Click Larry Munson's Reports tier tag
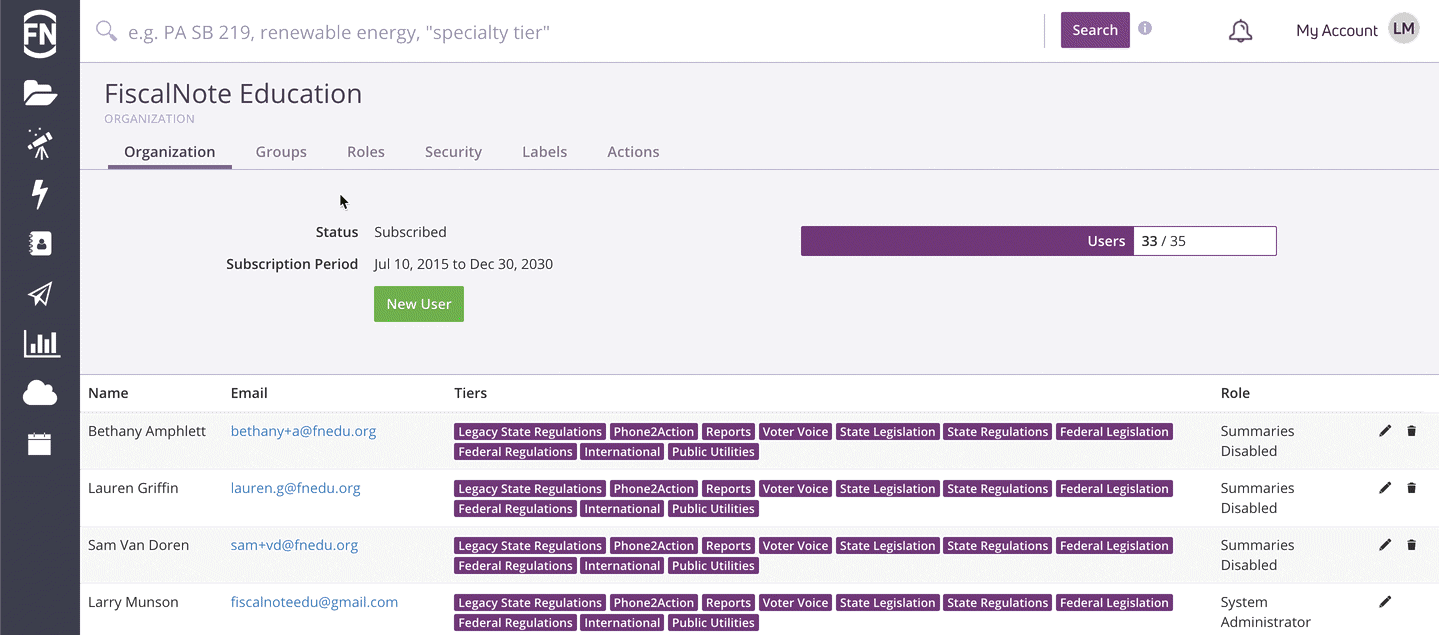This screenshot has width=1439, height=635. point(728,603)
